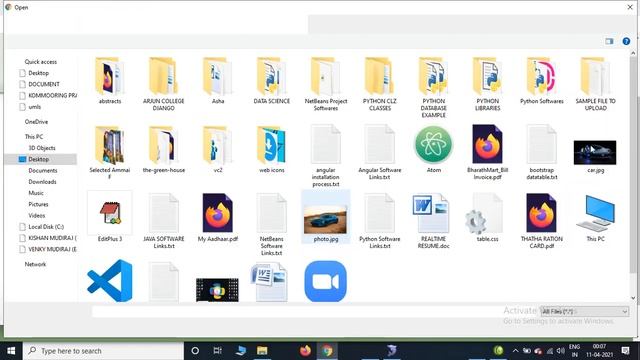Open the DATA SCIENCE folder
640x360 pixels.
click(271, 81)
